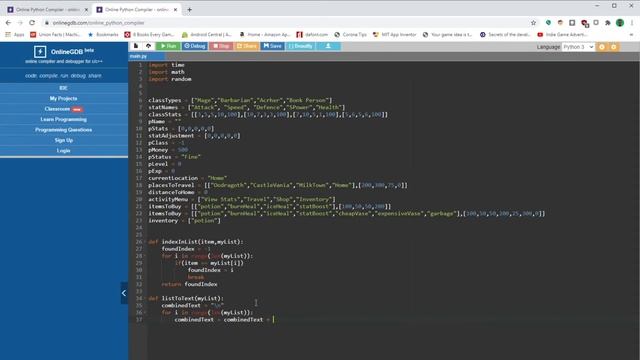Start the Debug session
640x360 pixels.
[195, 46]
